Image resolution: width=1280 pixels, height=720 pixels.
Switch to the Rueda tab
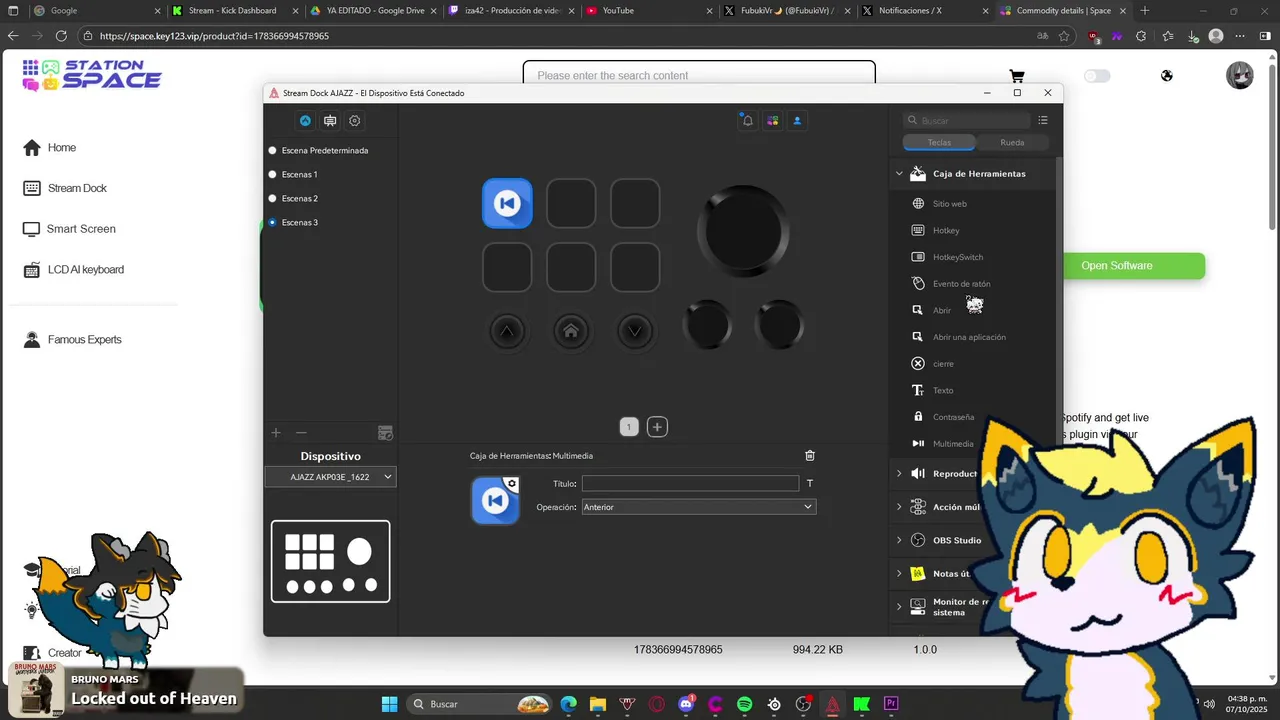[x=1012, y=143]
